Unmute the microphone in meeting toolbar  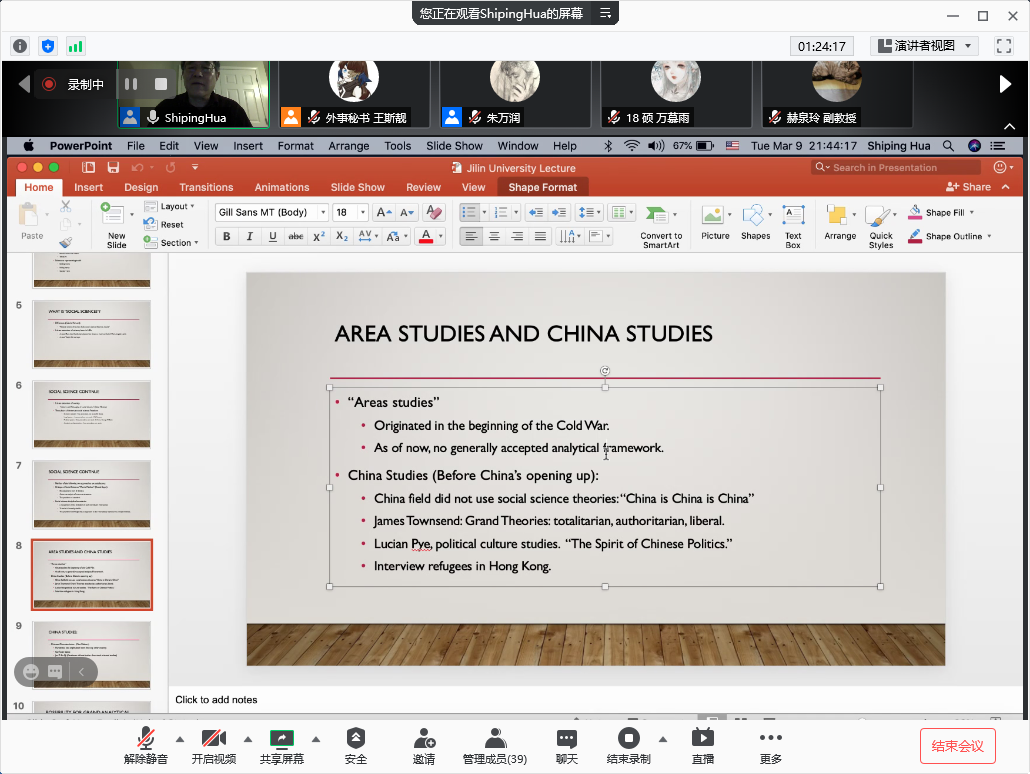click(146, 739)
